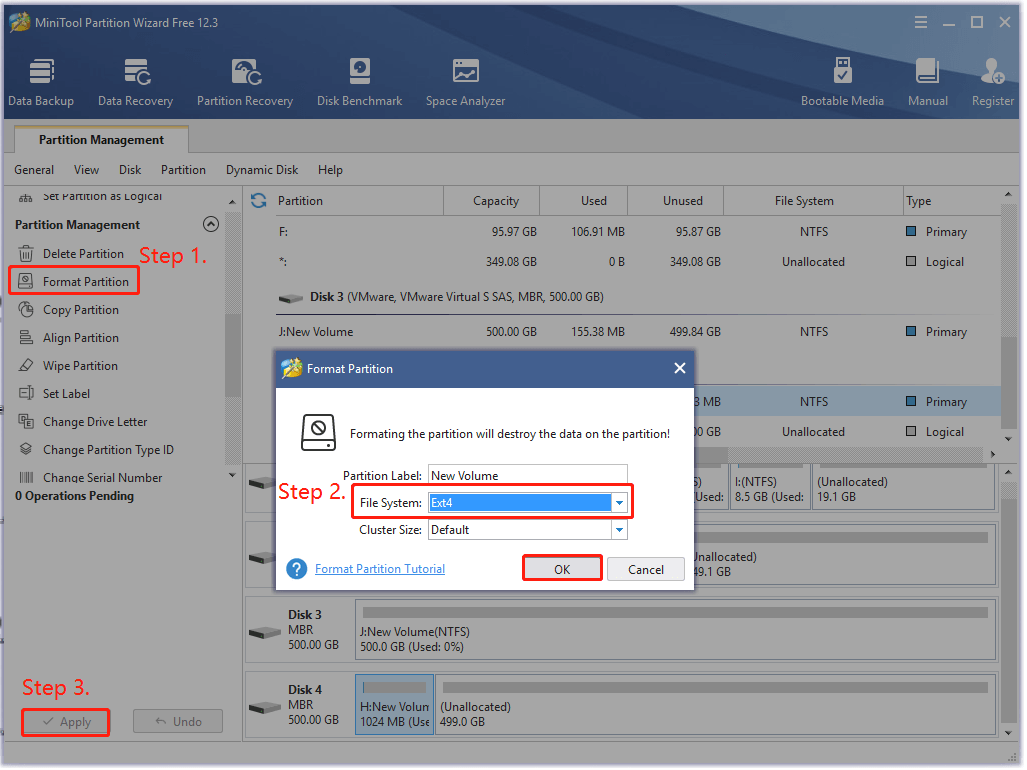Apply pending operations
The width and height of the screenshot is (1027, 770).
65,723
